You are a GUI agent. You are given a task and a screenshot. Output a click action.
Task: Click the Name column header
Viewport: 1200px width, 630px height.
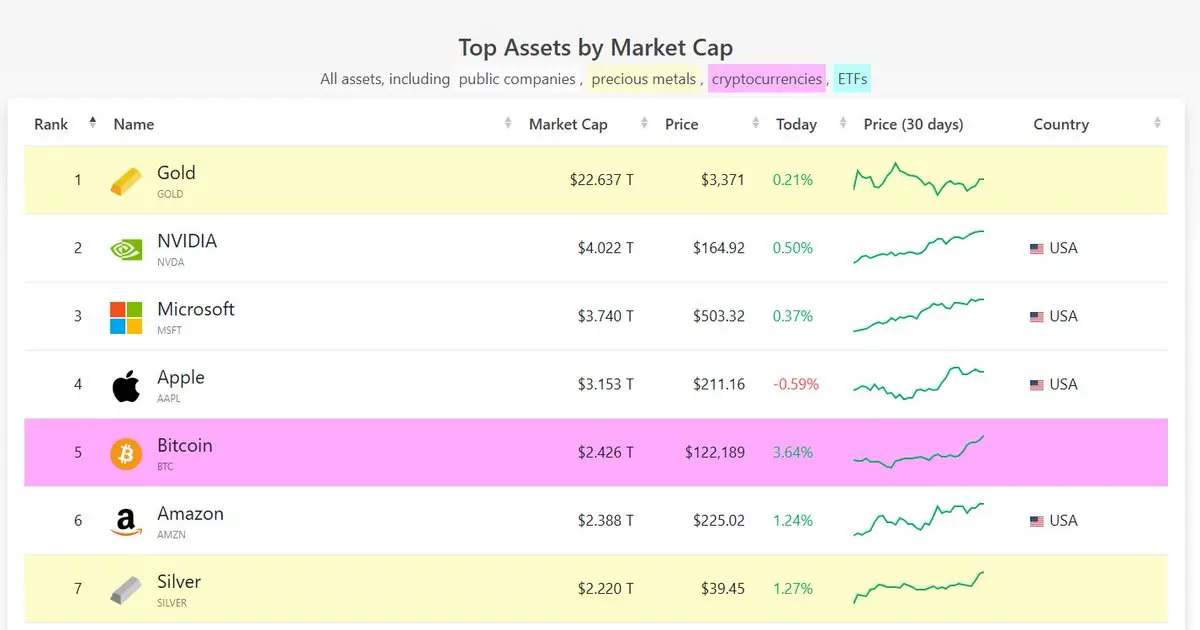[134, 124]
